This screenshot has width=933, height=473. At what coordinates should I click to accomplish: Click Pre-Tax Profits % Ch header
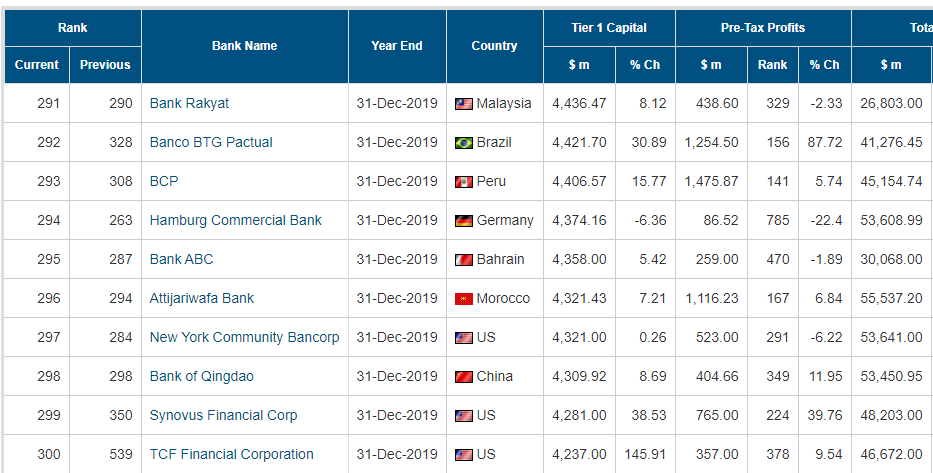[x=825, y=65]
